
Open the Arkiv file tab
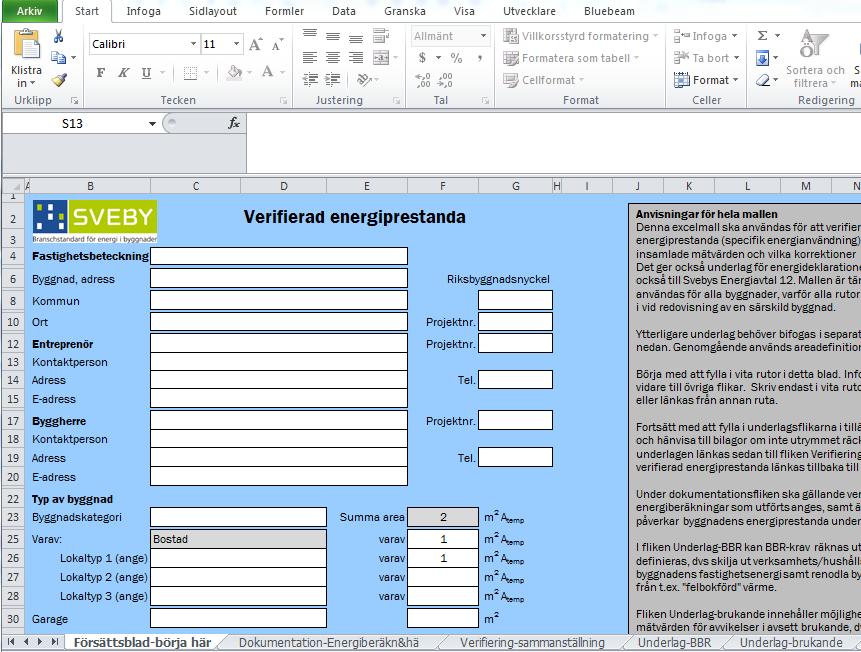(x=29, y=11)
